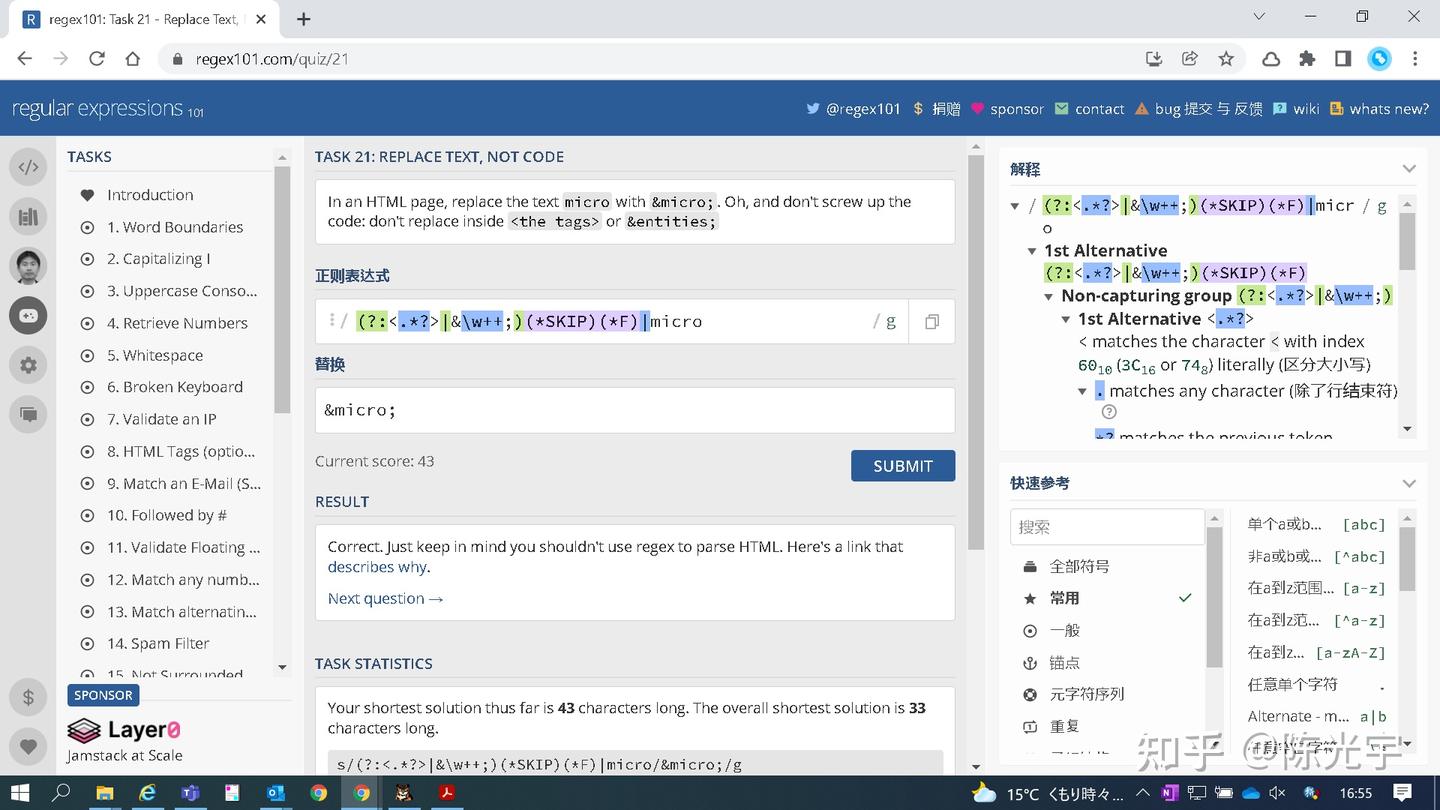
Task: Click the SUBMIT button
Action: pyautogui.click(x=902, y=465)
